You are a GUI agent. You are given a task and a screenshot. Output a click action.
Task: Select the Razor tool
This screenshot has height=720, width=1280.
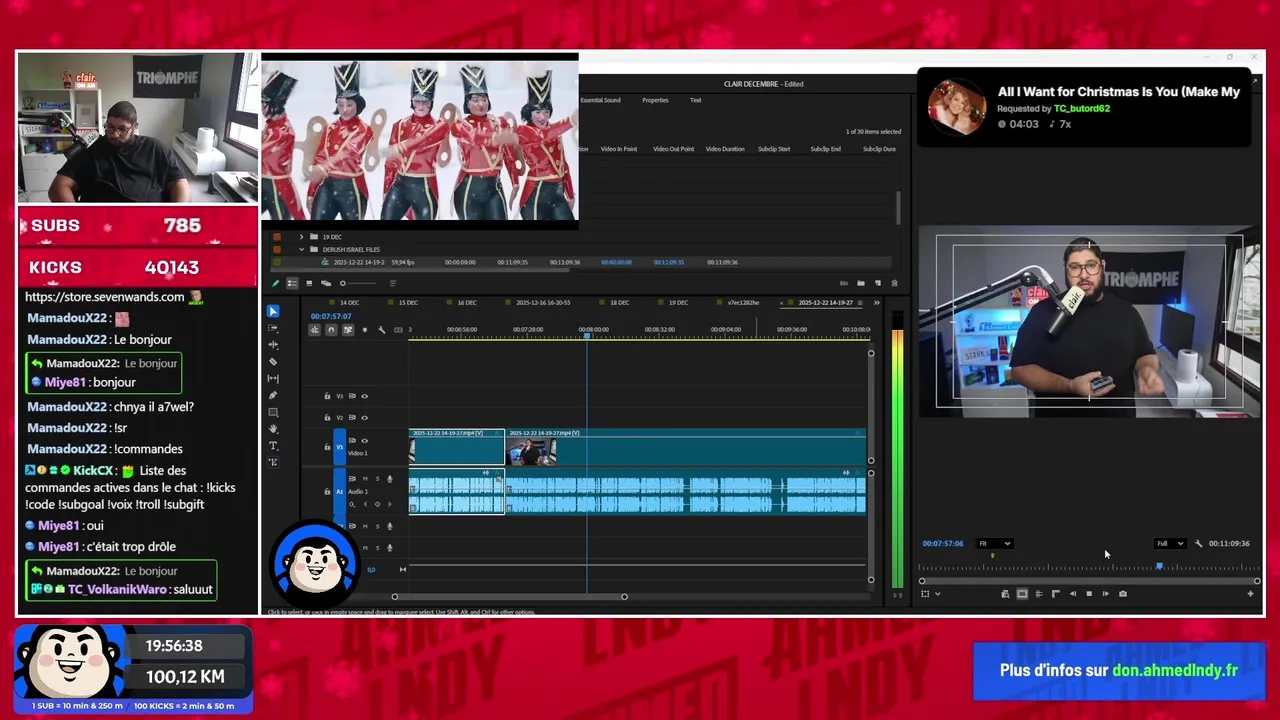[x=272, y=362]
